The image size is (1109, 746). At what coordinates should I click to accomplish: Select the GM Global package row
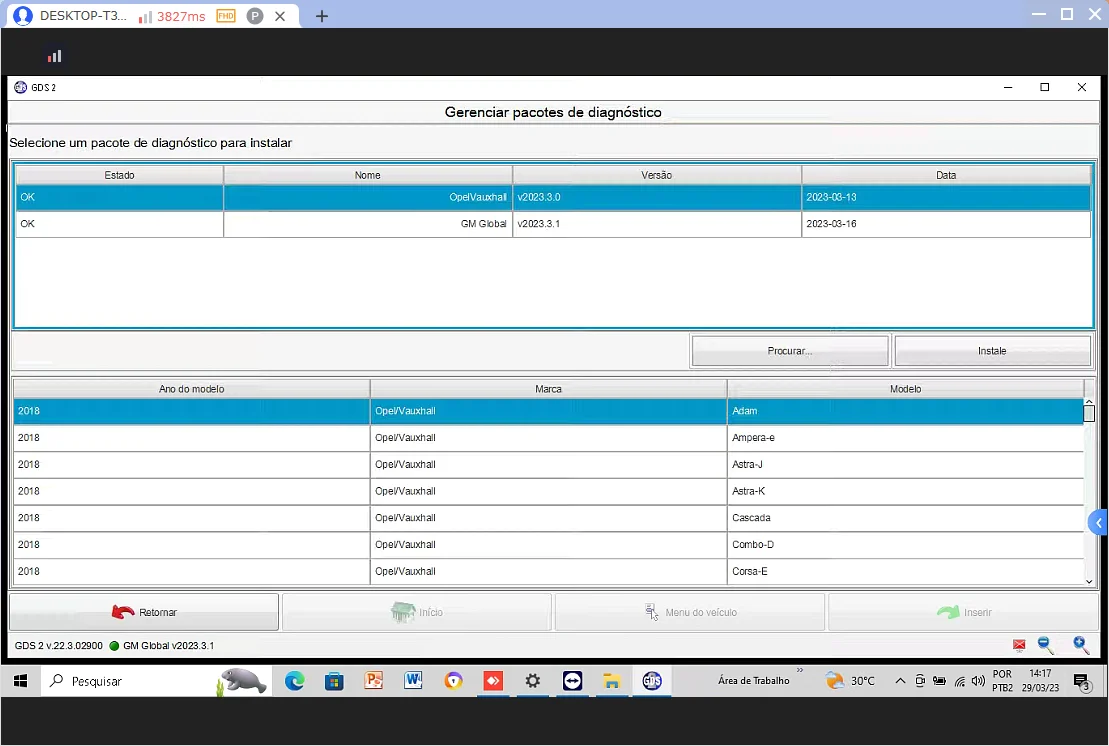coord(552,224)
